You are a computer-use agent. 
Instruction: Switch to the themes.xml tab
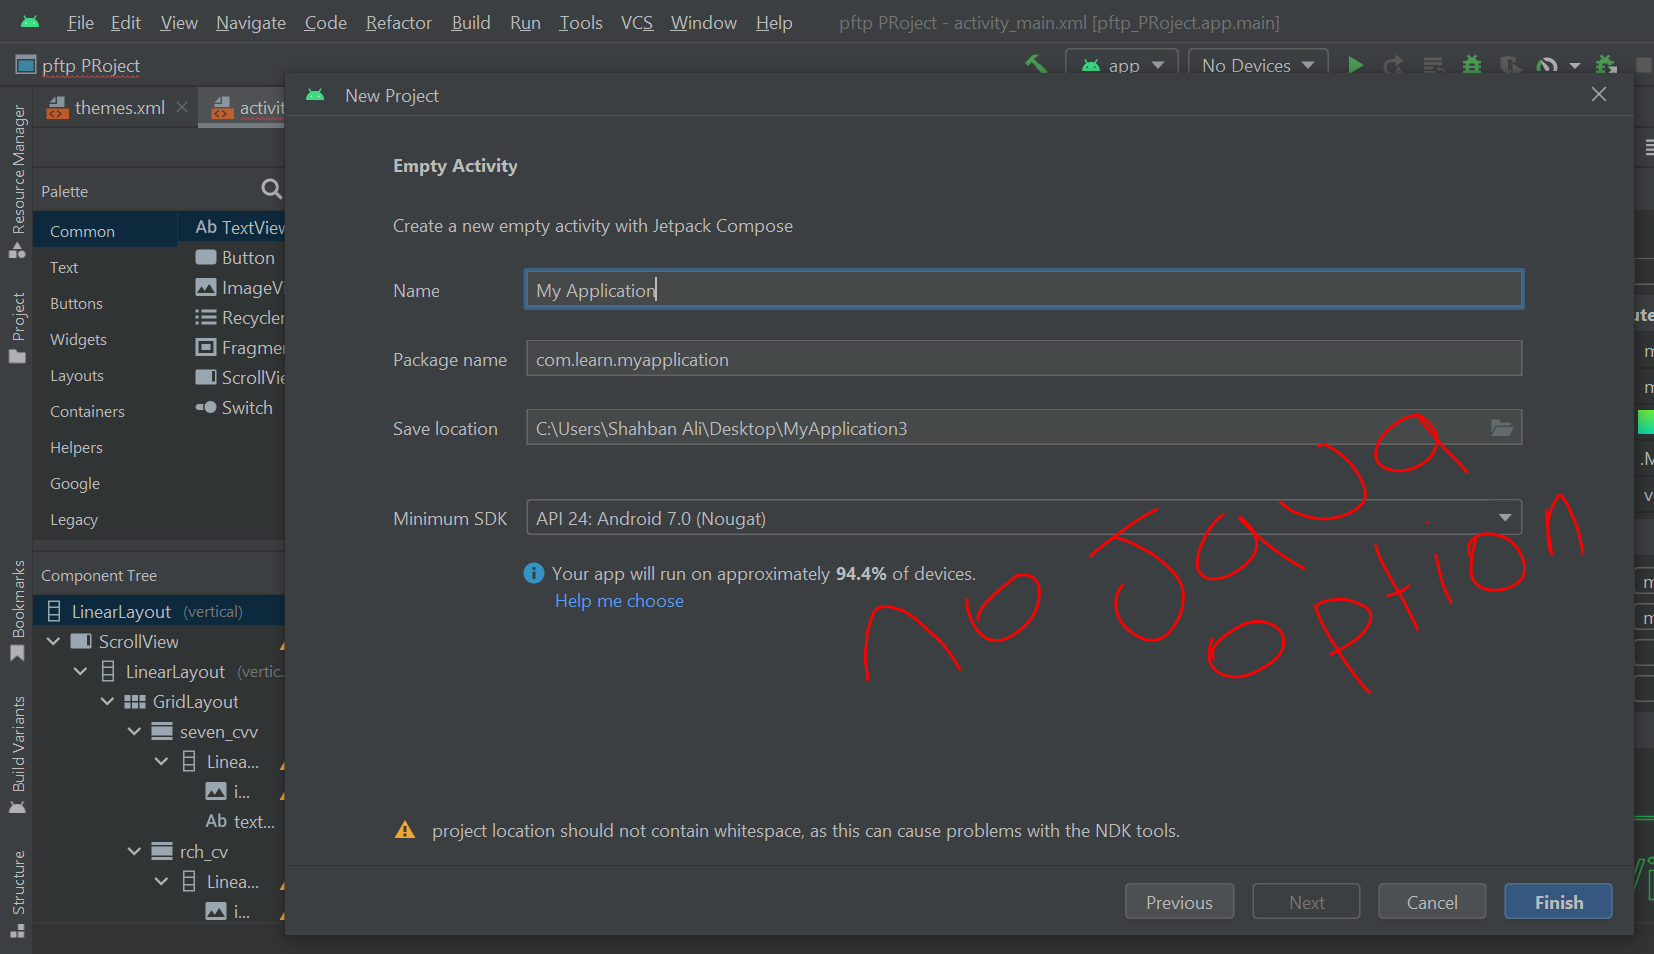pyautogui.click(x=119, y=108)
